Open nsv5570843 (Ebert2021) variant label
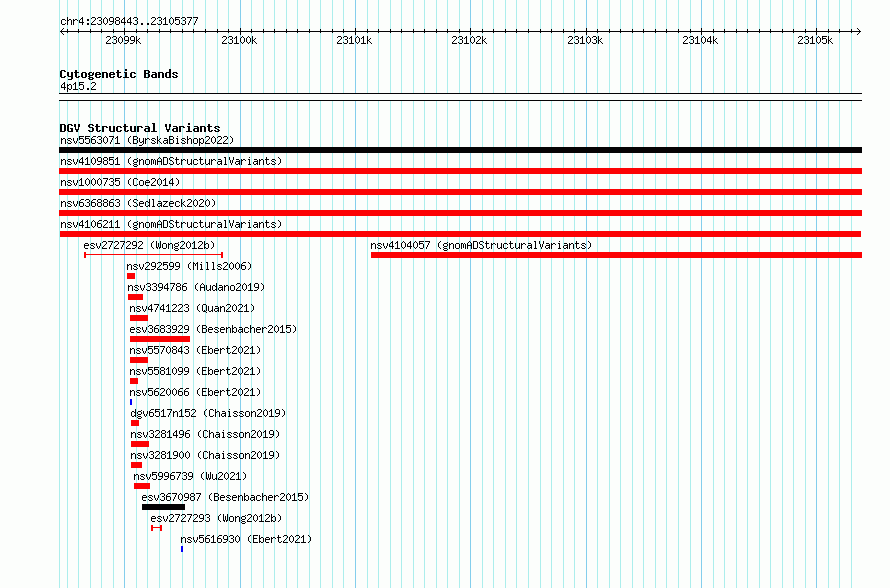The height and width of the screenshot is (588, 890). tap(195, 350)
